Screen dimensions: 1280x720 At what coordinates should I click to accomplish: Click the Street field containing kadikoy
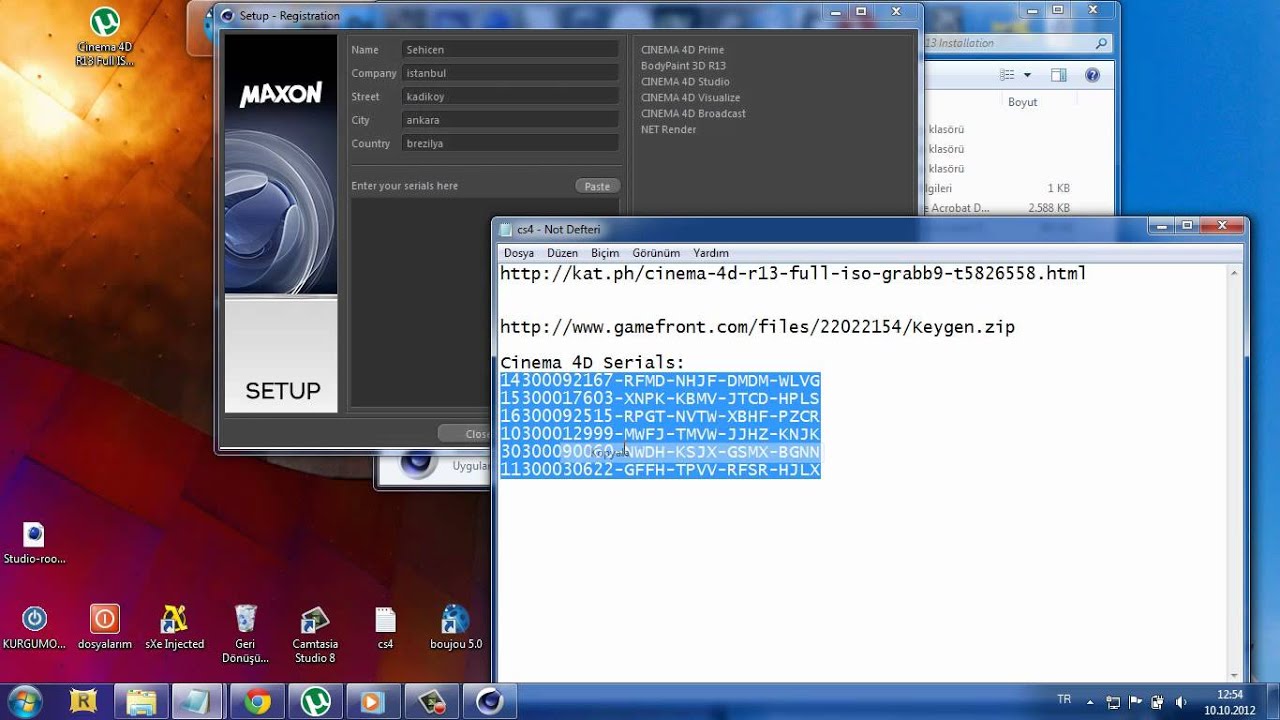tap(510, 97)
